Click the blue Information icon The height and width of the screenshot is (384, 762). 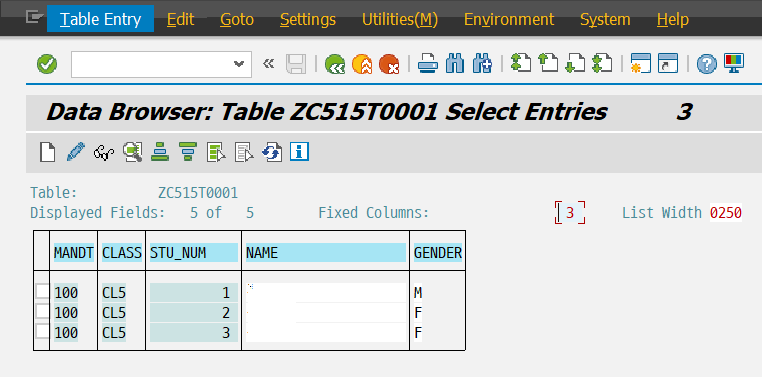[x=299, y=152]
